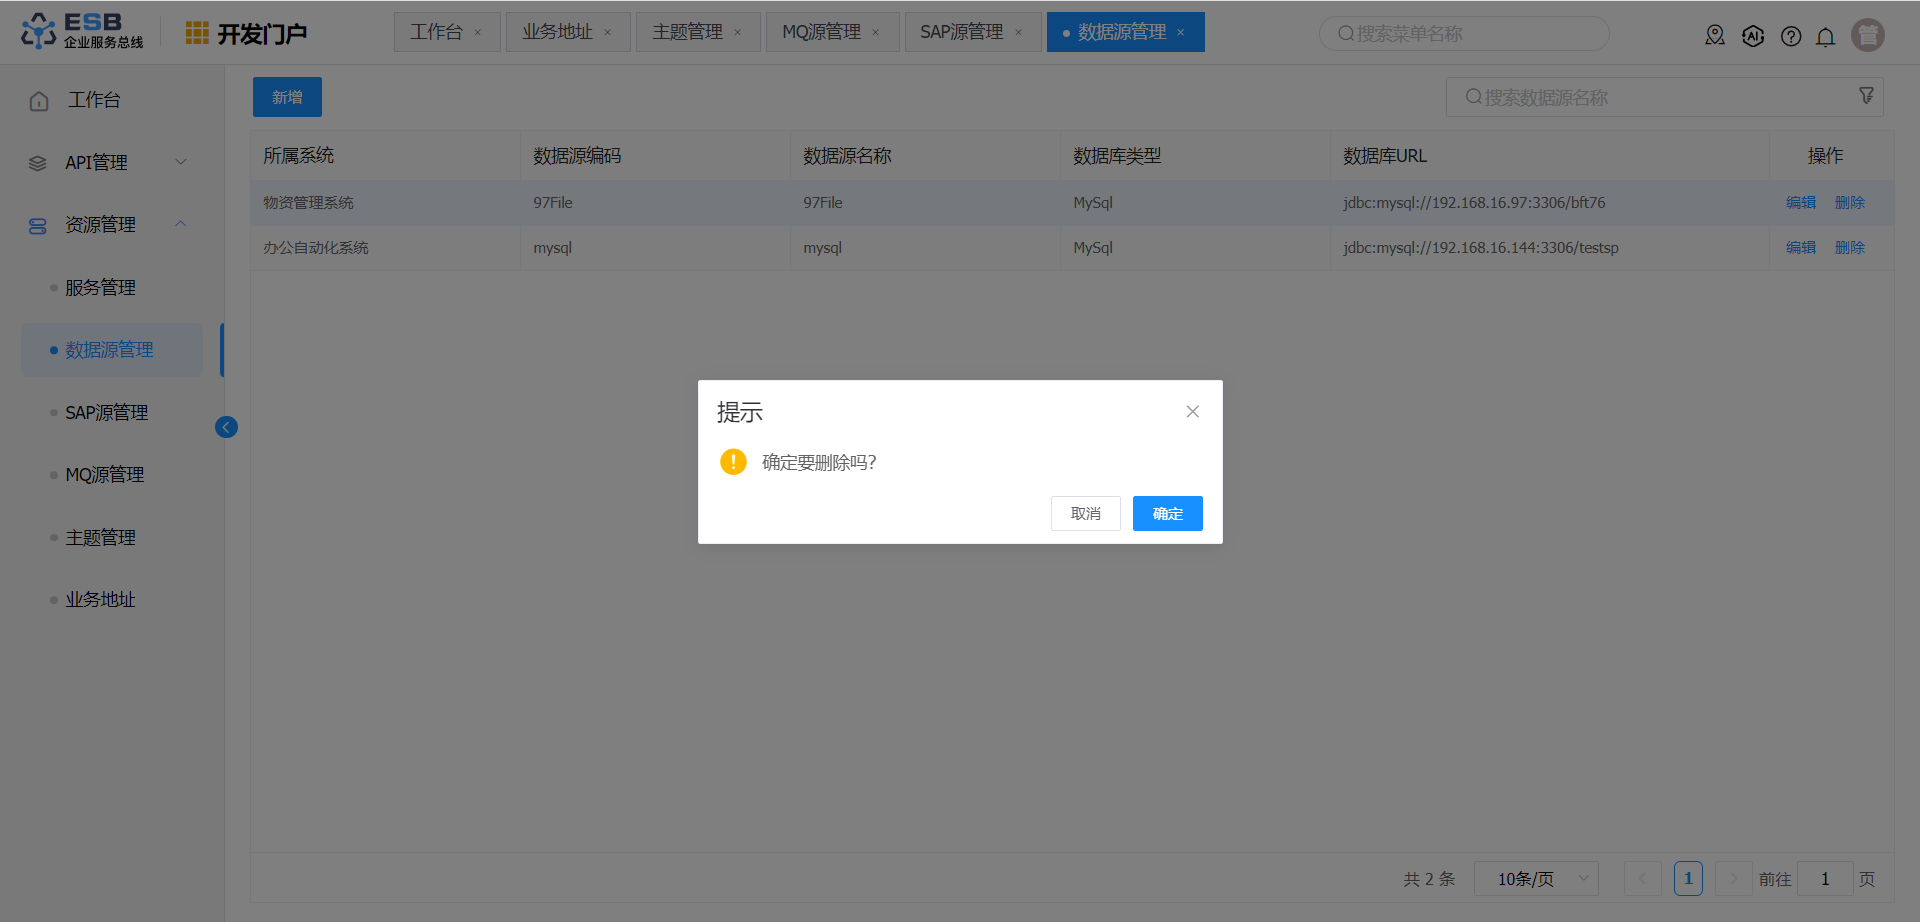This screenshot has height=922, width=1920.
Task: Click the 前往 page number input
Action: pos(1825,879)
